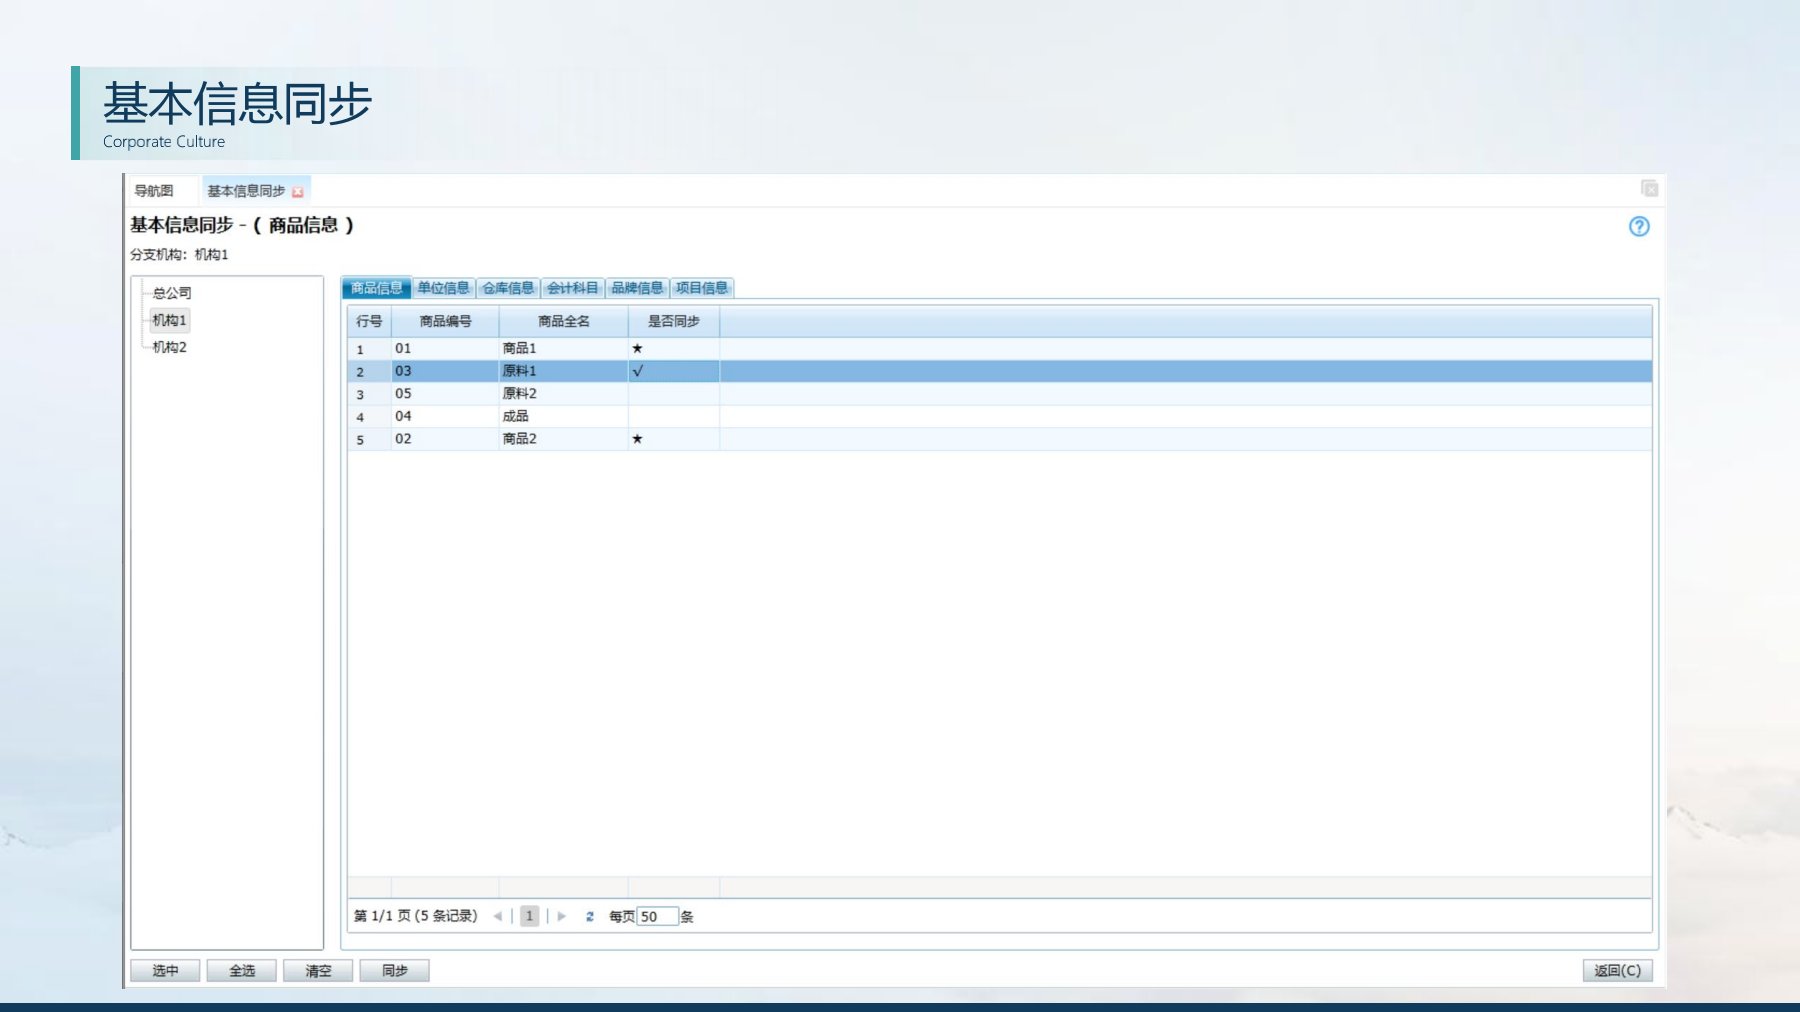Toggle the checkmark in 原料1 sync cell

638,371
